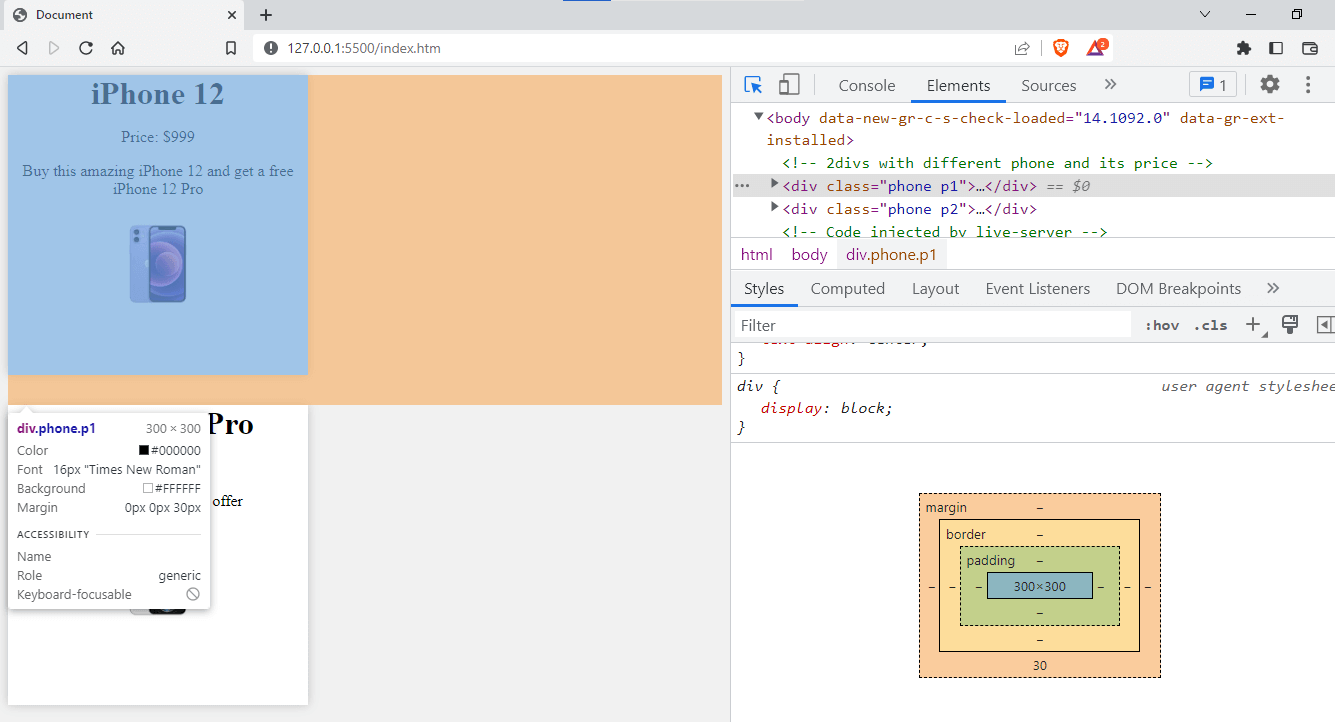Open the customize DevTools three-dot menu
This screenshot has width=1335, height=722.
tap(1308, 84)
